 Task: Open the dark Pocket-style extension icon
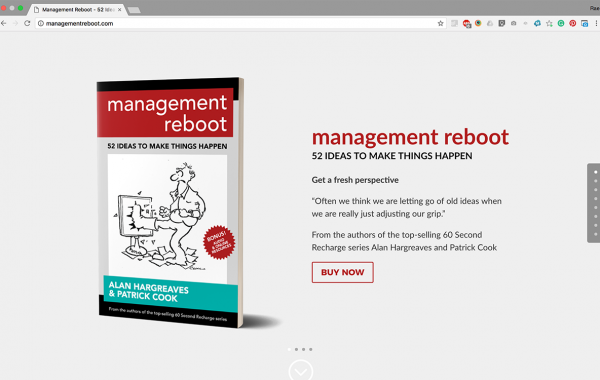tap(502, 23)
